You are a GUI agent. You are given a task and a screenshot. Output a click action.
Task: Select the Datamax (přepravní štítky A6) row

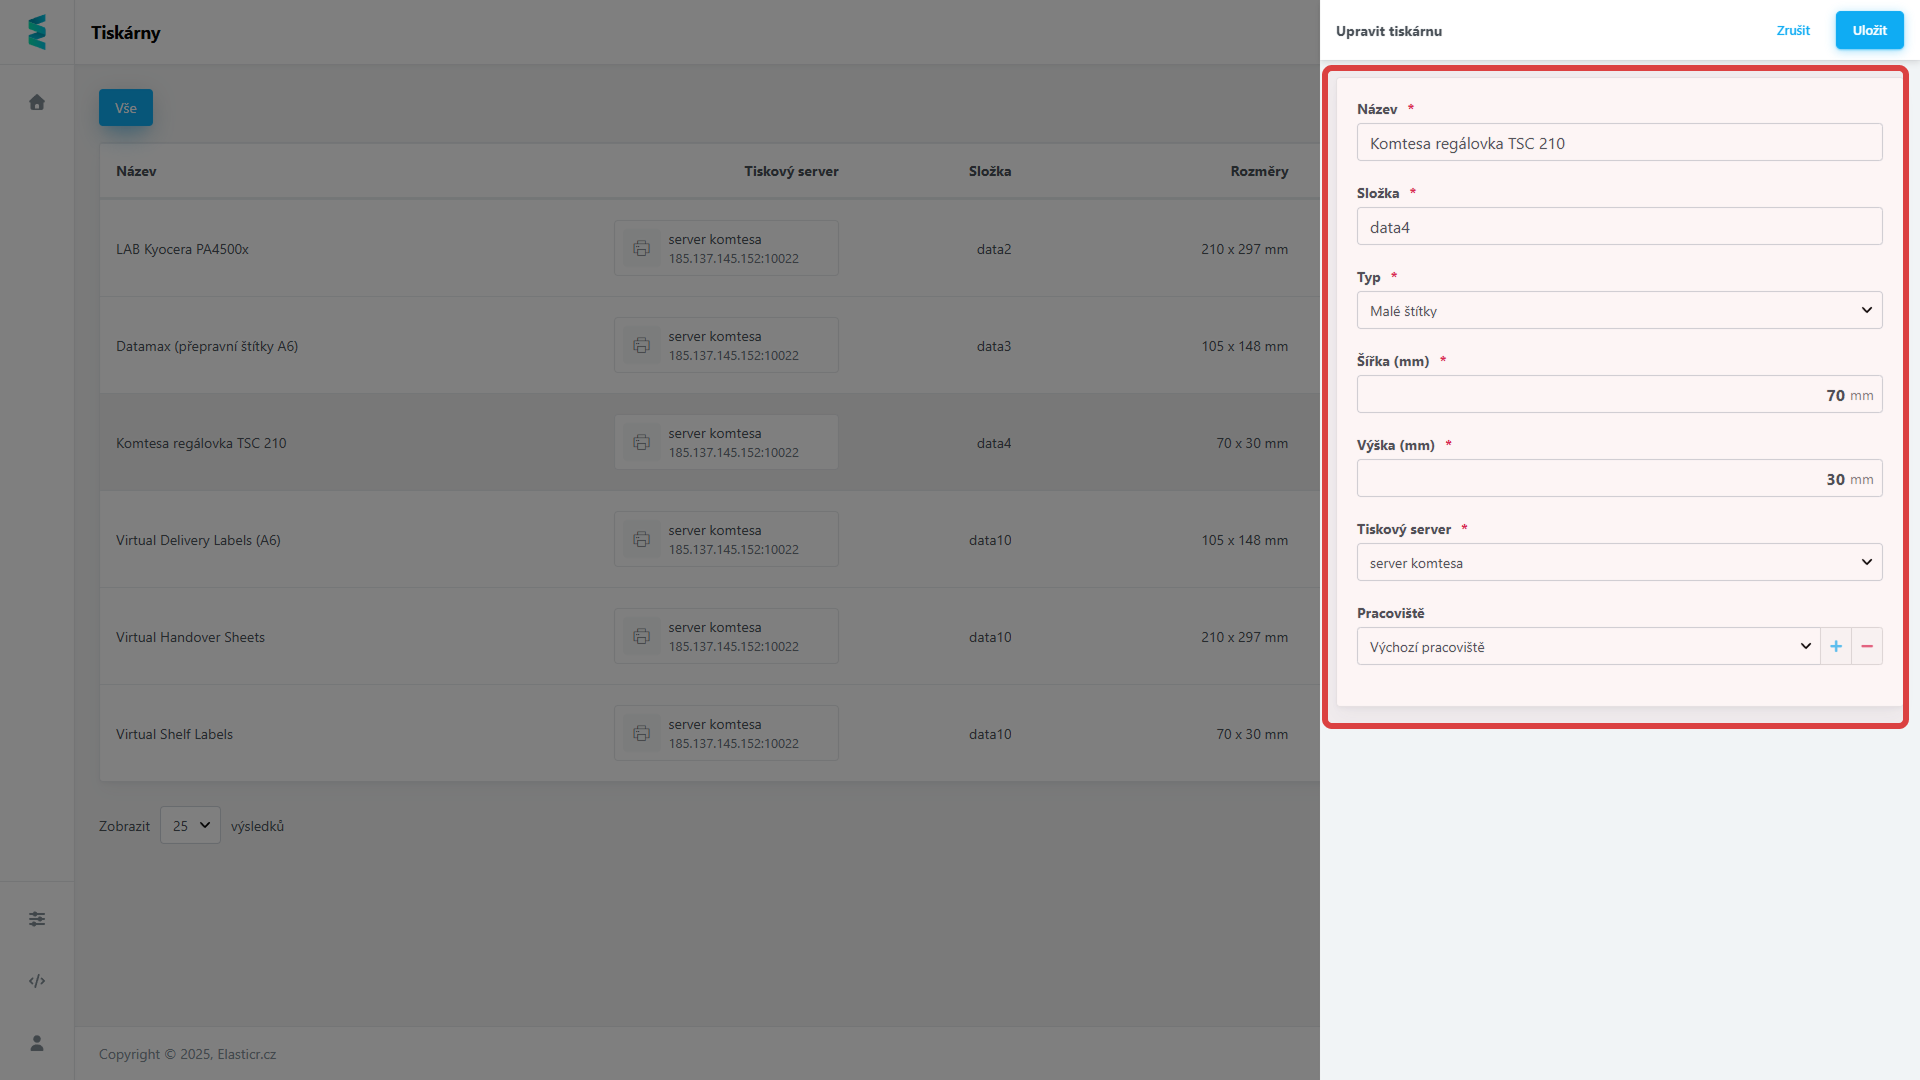207,346
